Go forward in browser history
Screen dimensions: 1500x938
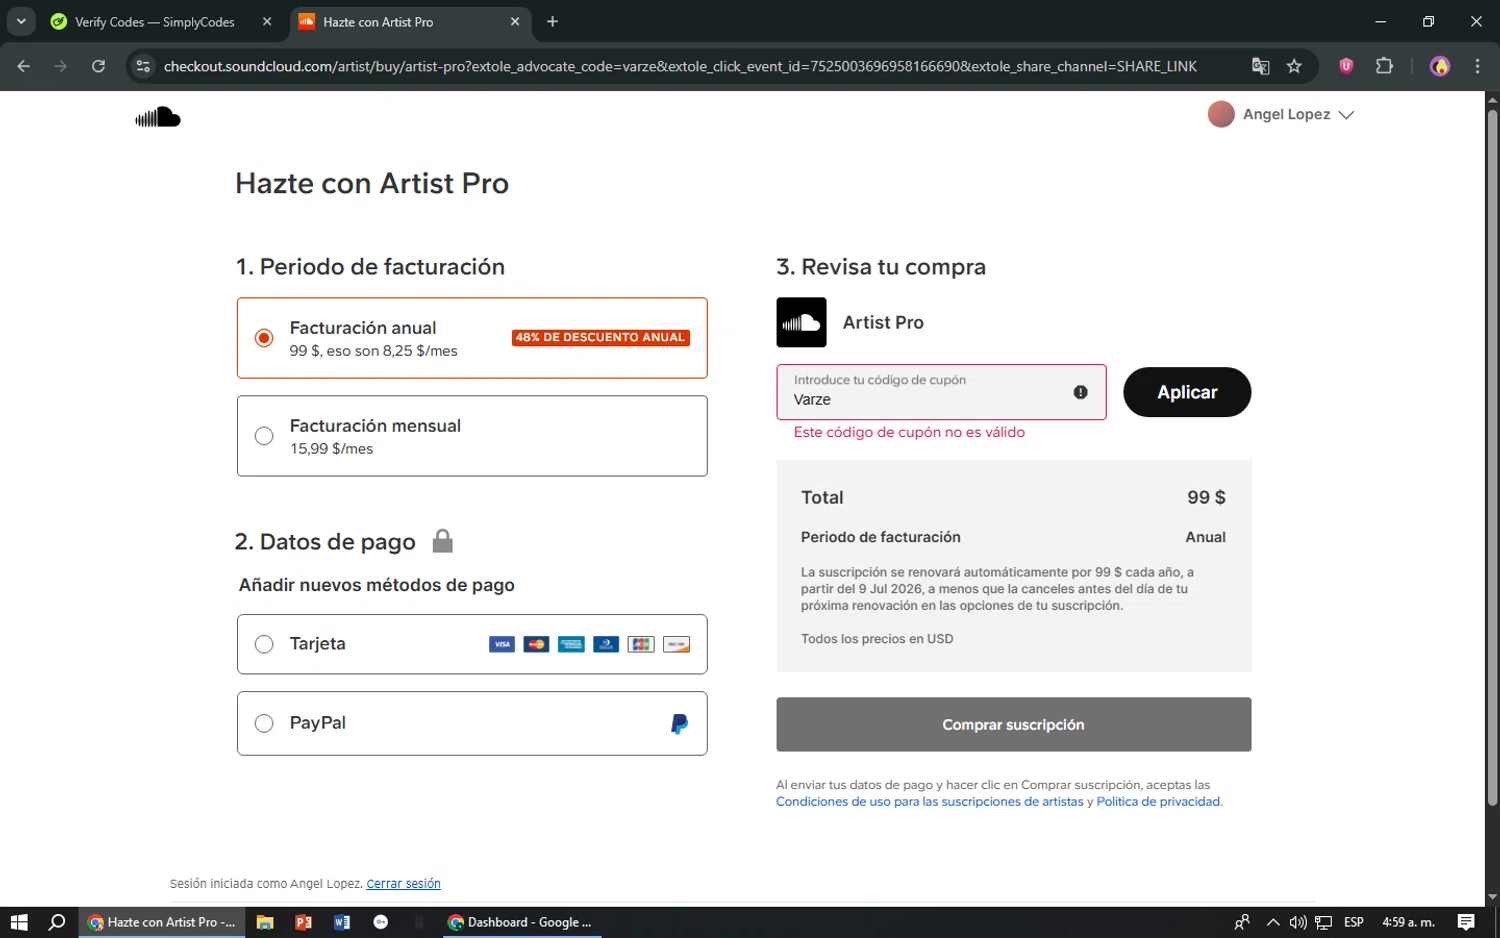coord(61,66)
